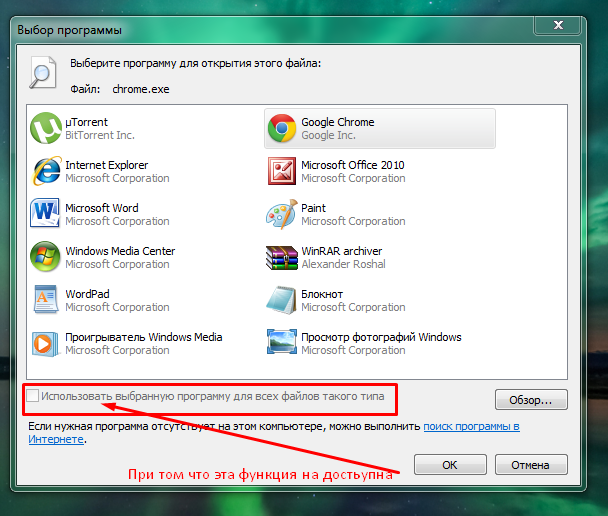Click the file search magnifier icon

click(x=43, y=72)
